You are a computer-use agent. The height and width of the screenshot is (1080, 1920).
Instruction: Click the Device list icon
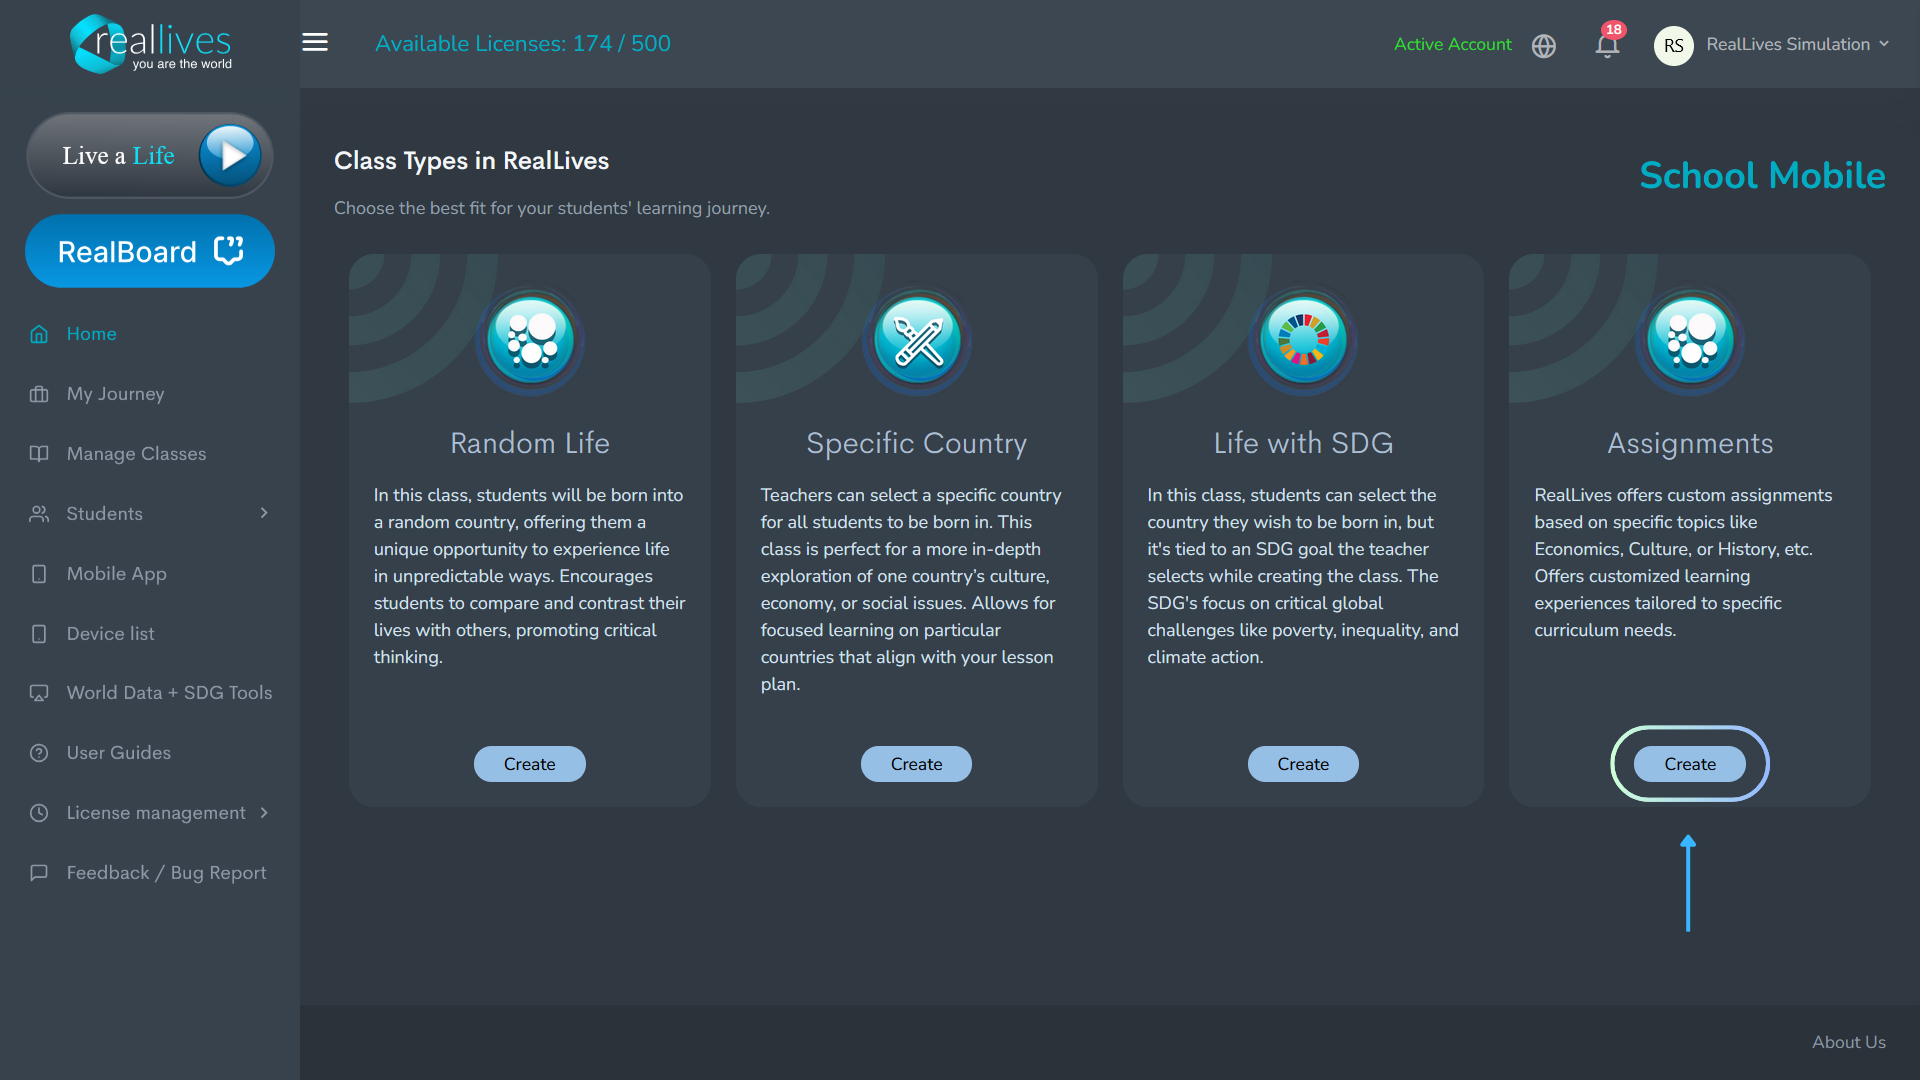point(39,634)
